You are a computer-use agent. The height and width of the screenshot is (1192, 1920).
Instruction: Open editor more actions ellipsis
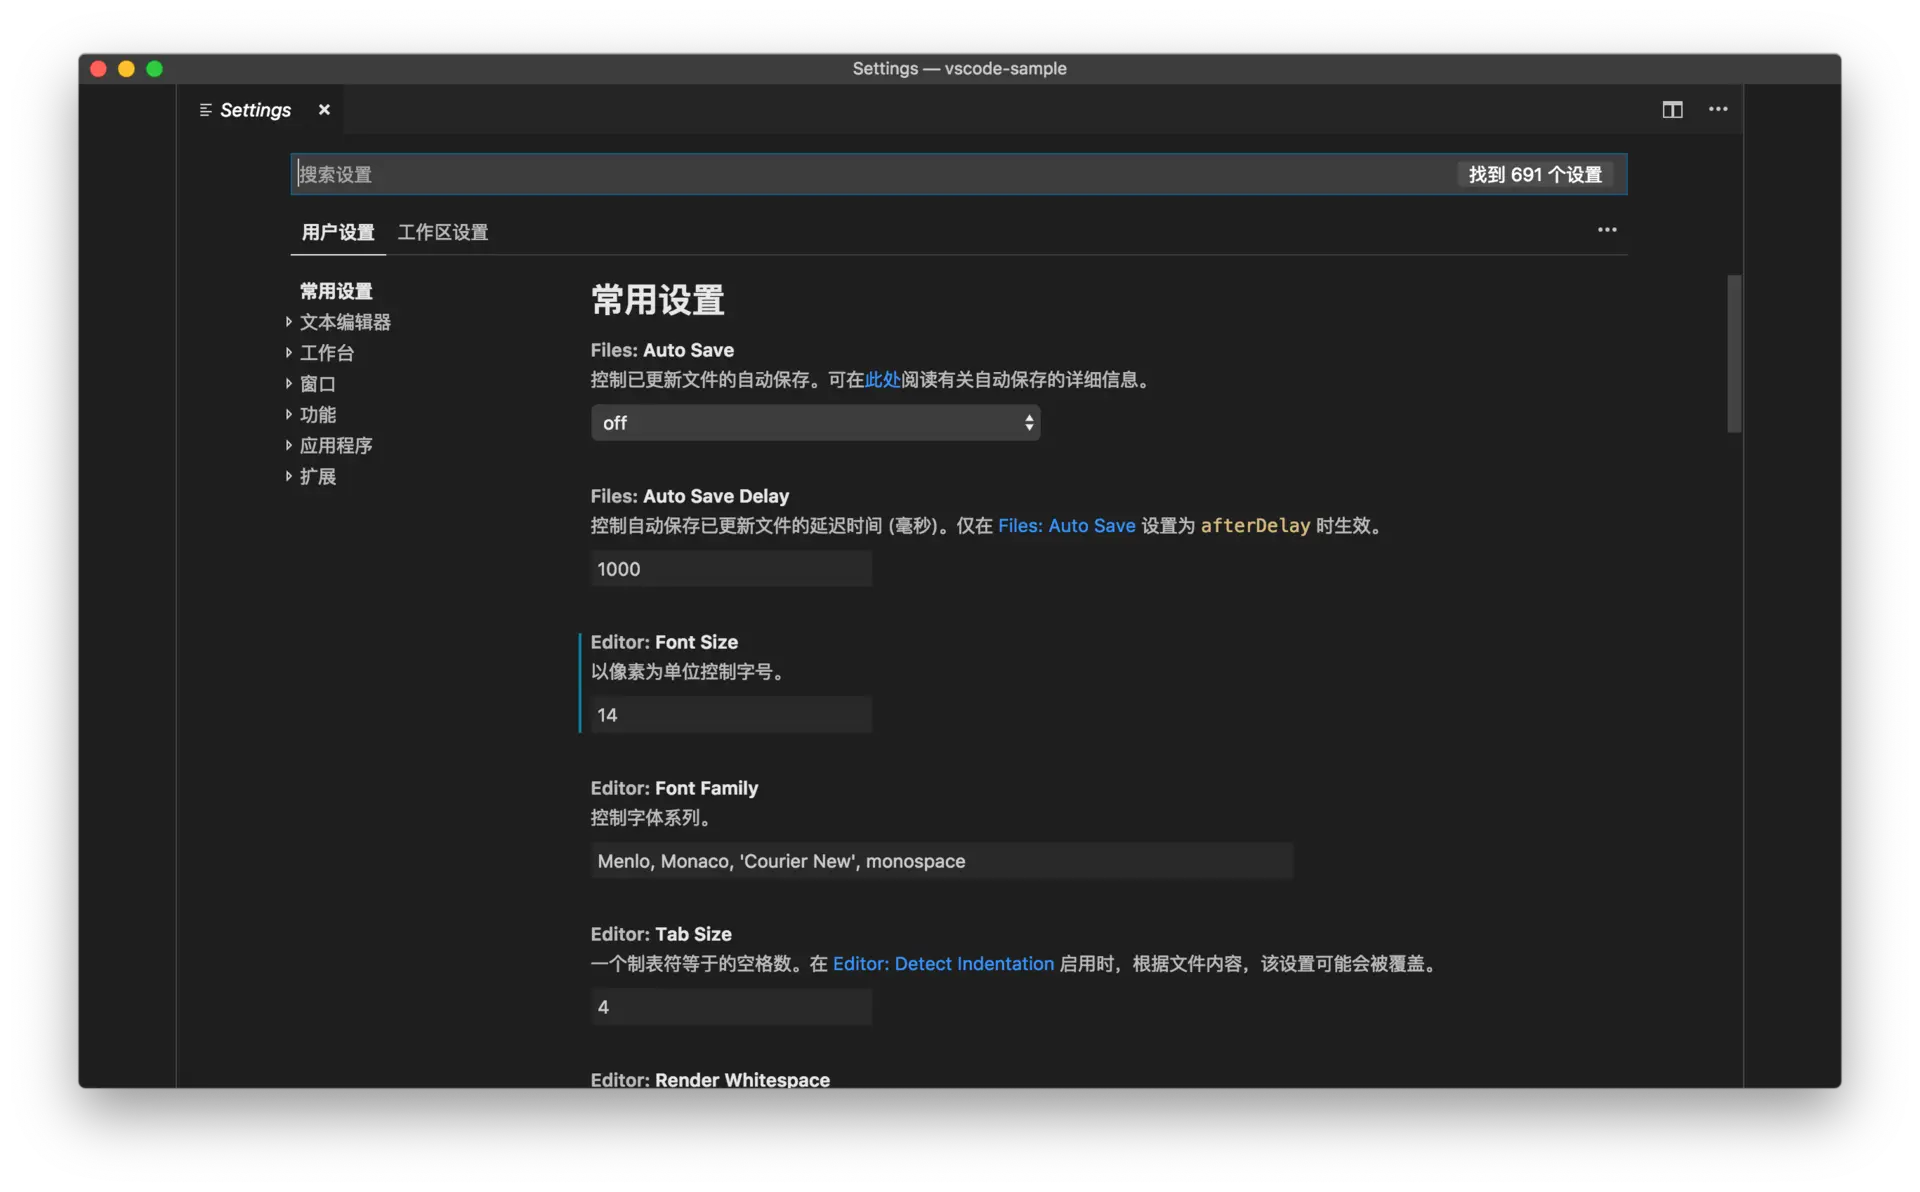pyautogui.click(x=1718, y=110)
